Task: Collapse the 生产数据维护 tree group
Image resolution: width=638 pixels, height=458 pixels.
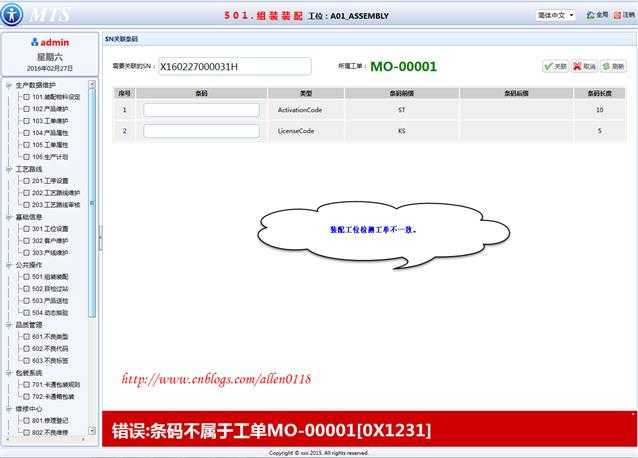Action: point(9,85)
